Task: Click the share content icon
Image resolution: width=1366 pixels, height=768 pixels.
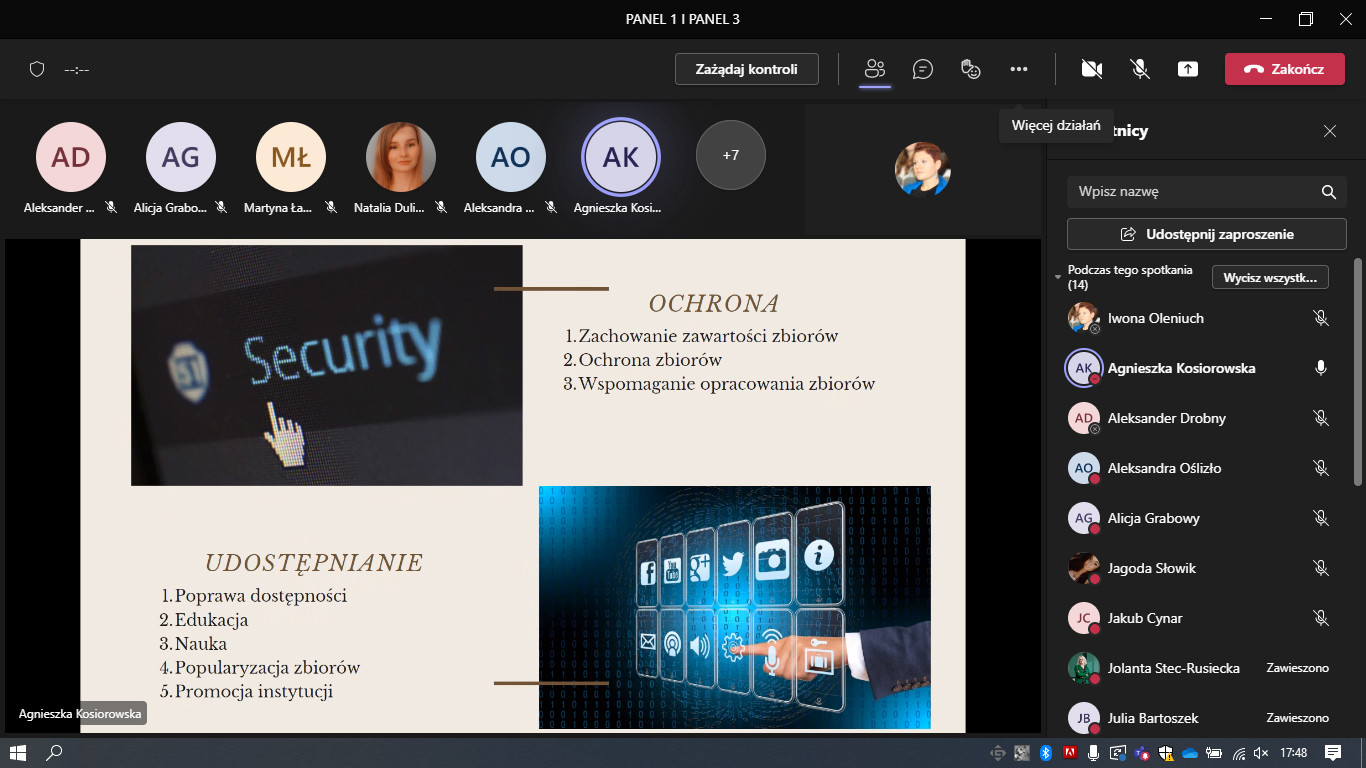Action: 1187,69
